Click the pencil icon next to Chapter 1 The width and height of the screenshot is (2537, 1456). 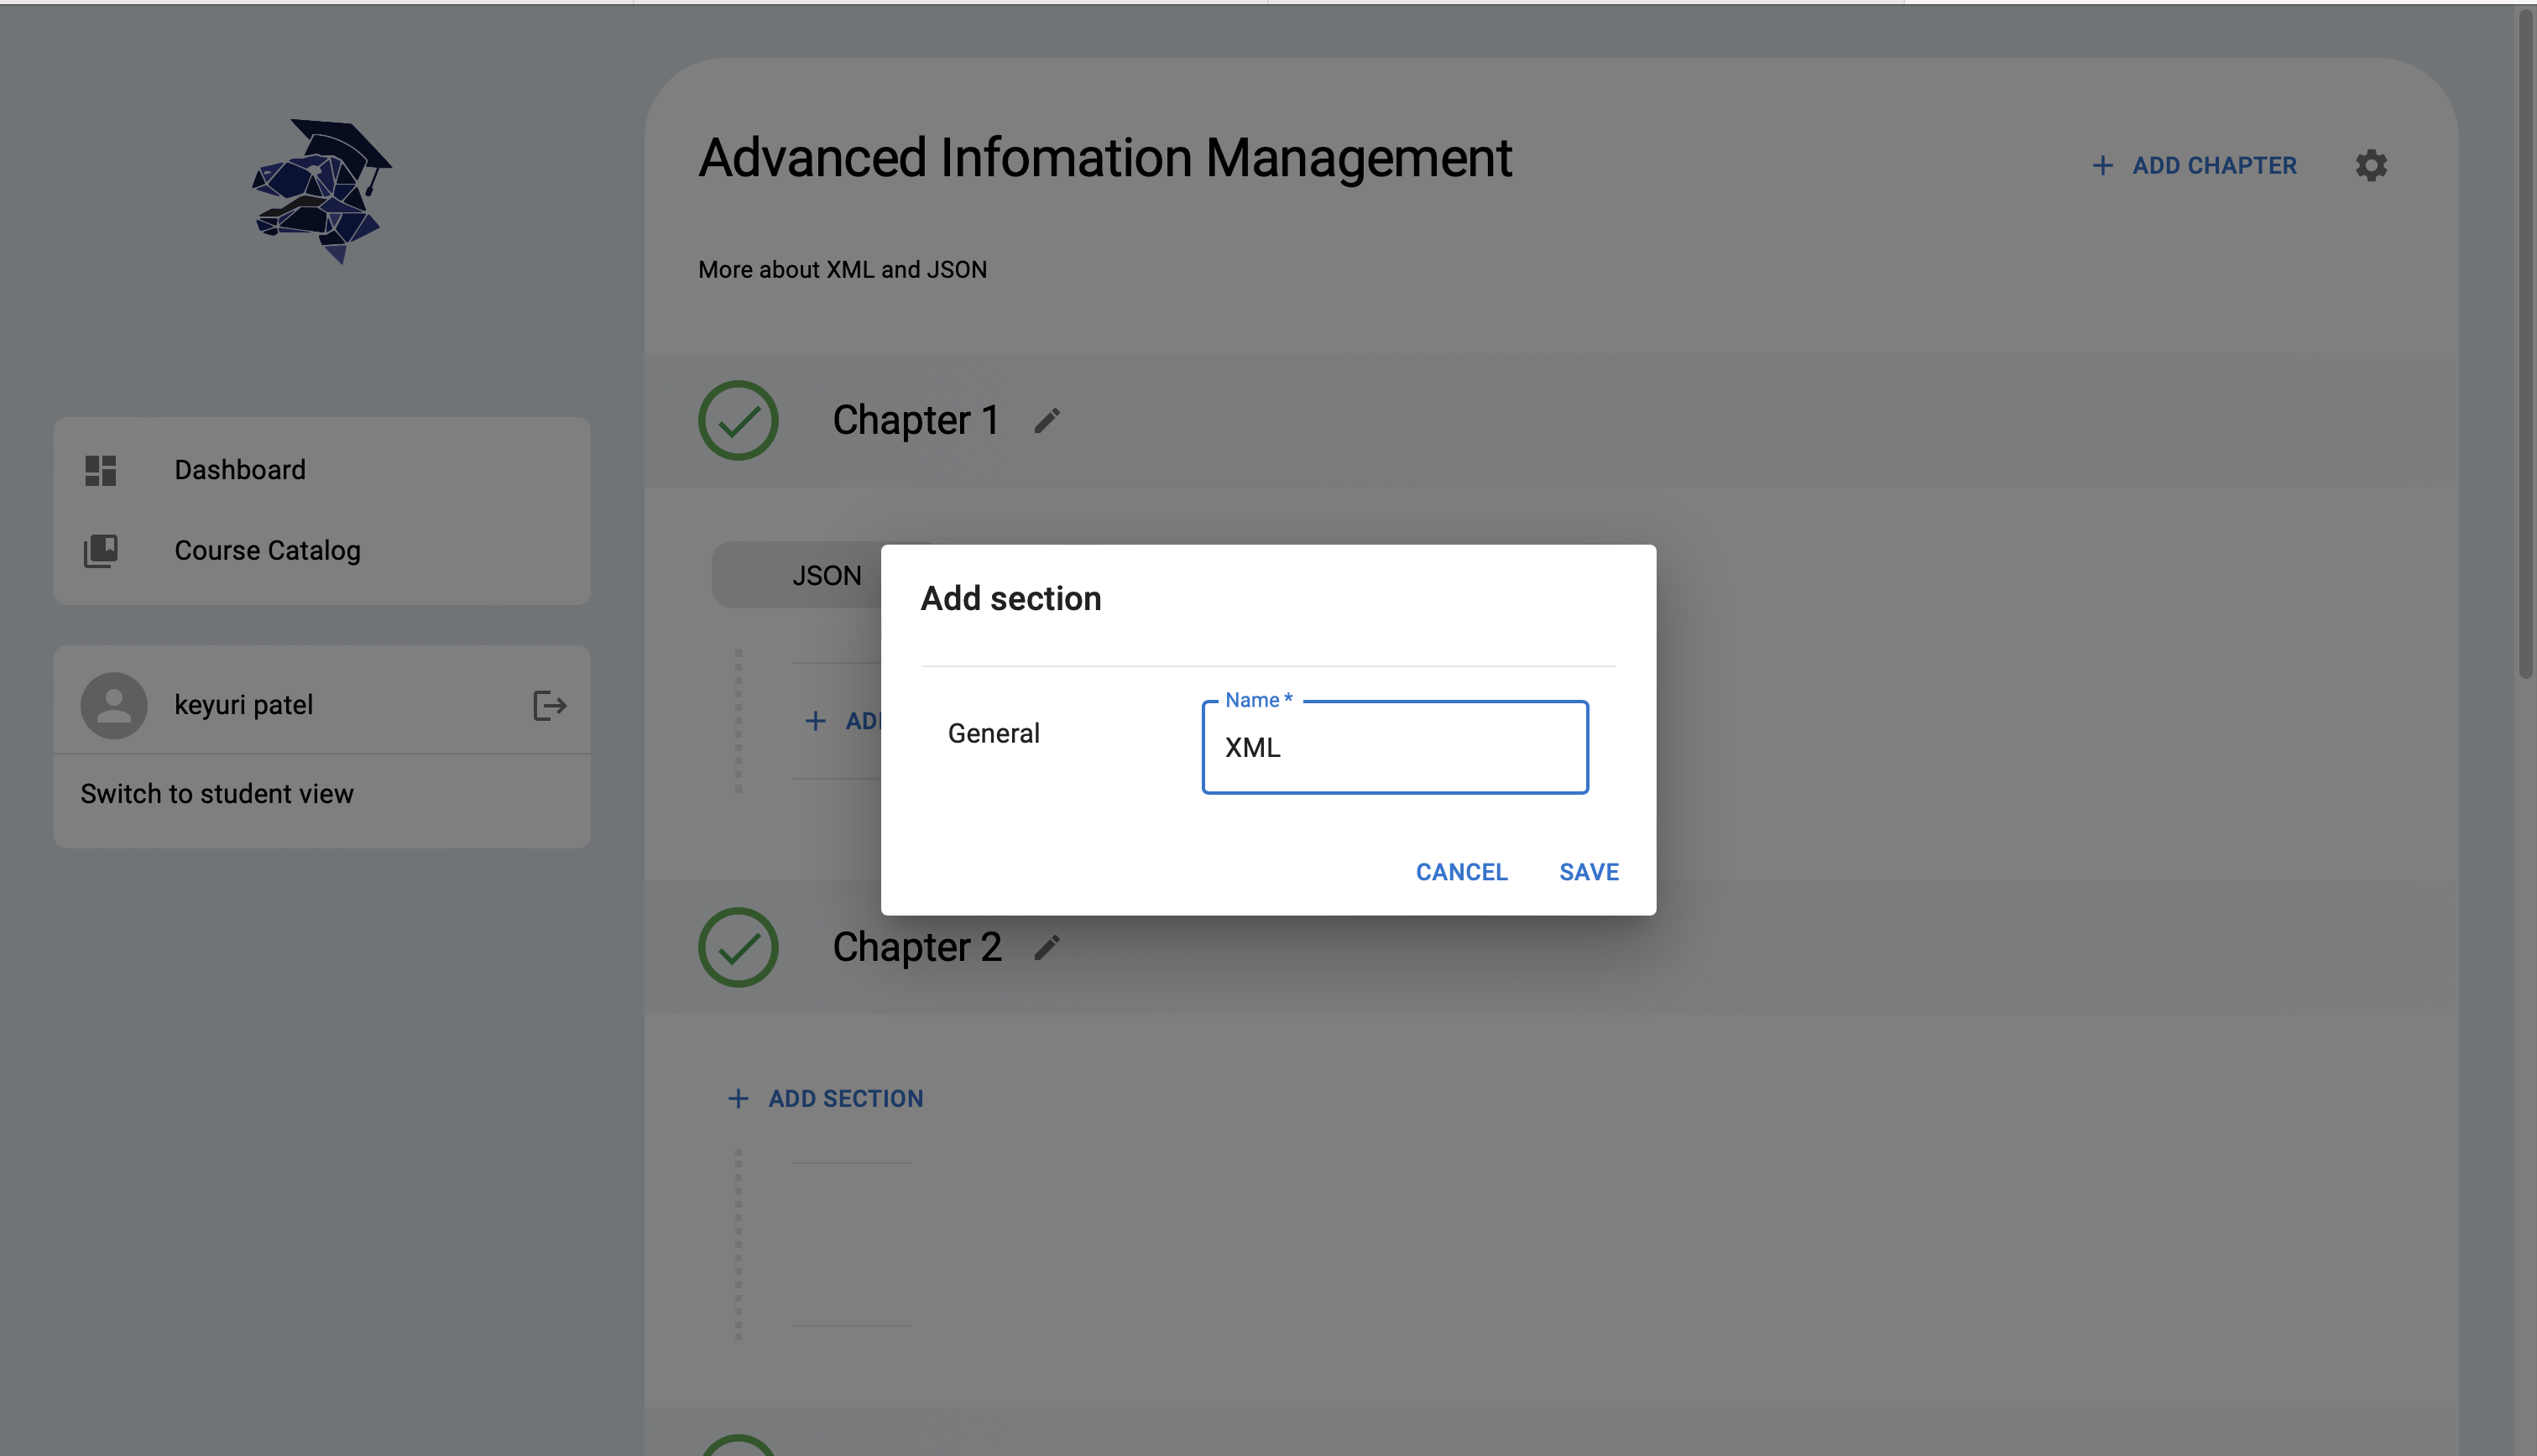(x=1047, y=420)
